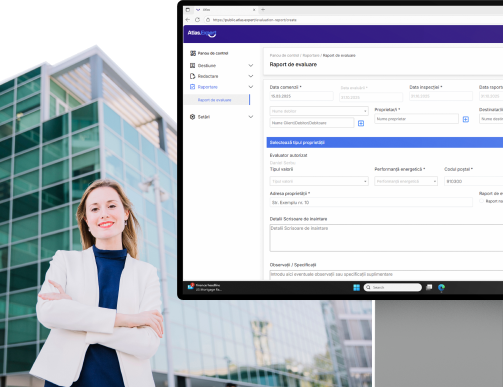This screenshot has width=503, height=387.
Task: Click the Detalii Scrisoare de înaintare textarea
Action: [x=386, y=238]
